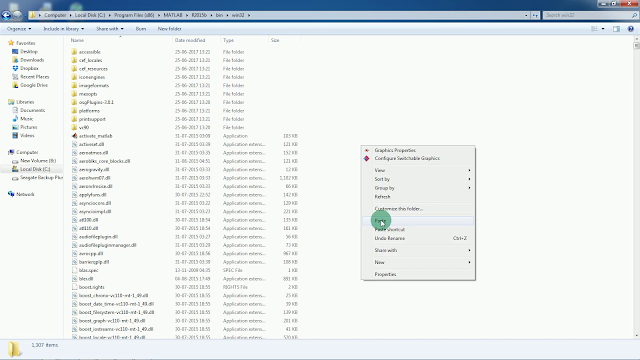640x360 pixels.
Task: Open the Music library
Action: [x=27, y=118]
